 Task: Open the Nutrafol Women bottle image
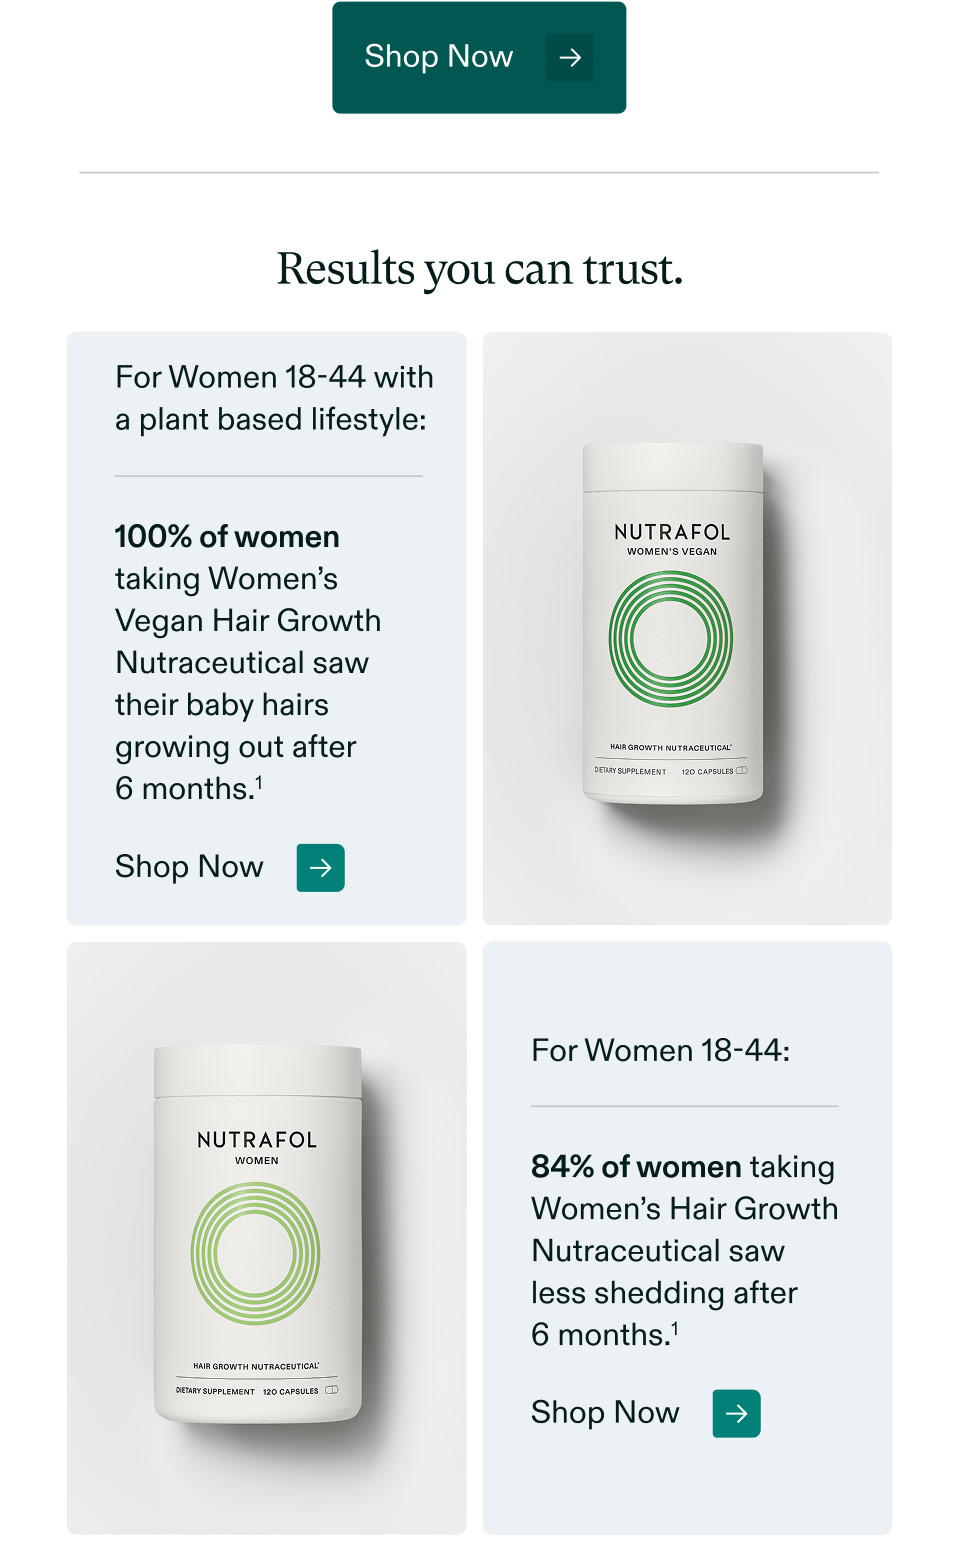pos(267,1238)
